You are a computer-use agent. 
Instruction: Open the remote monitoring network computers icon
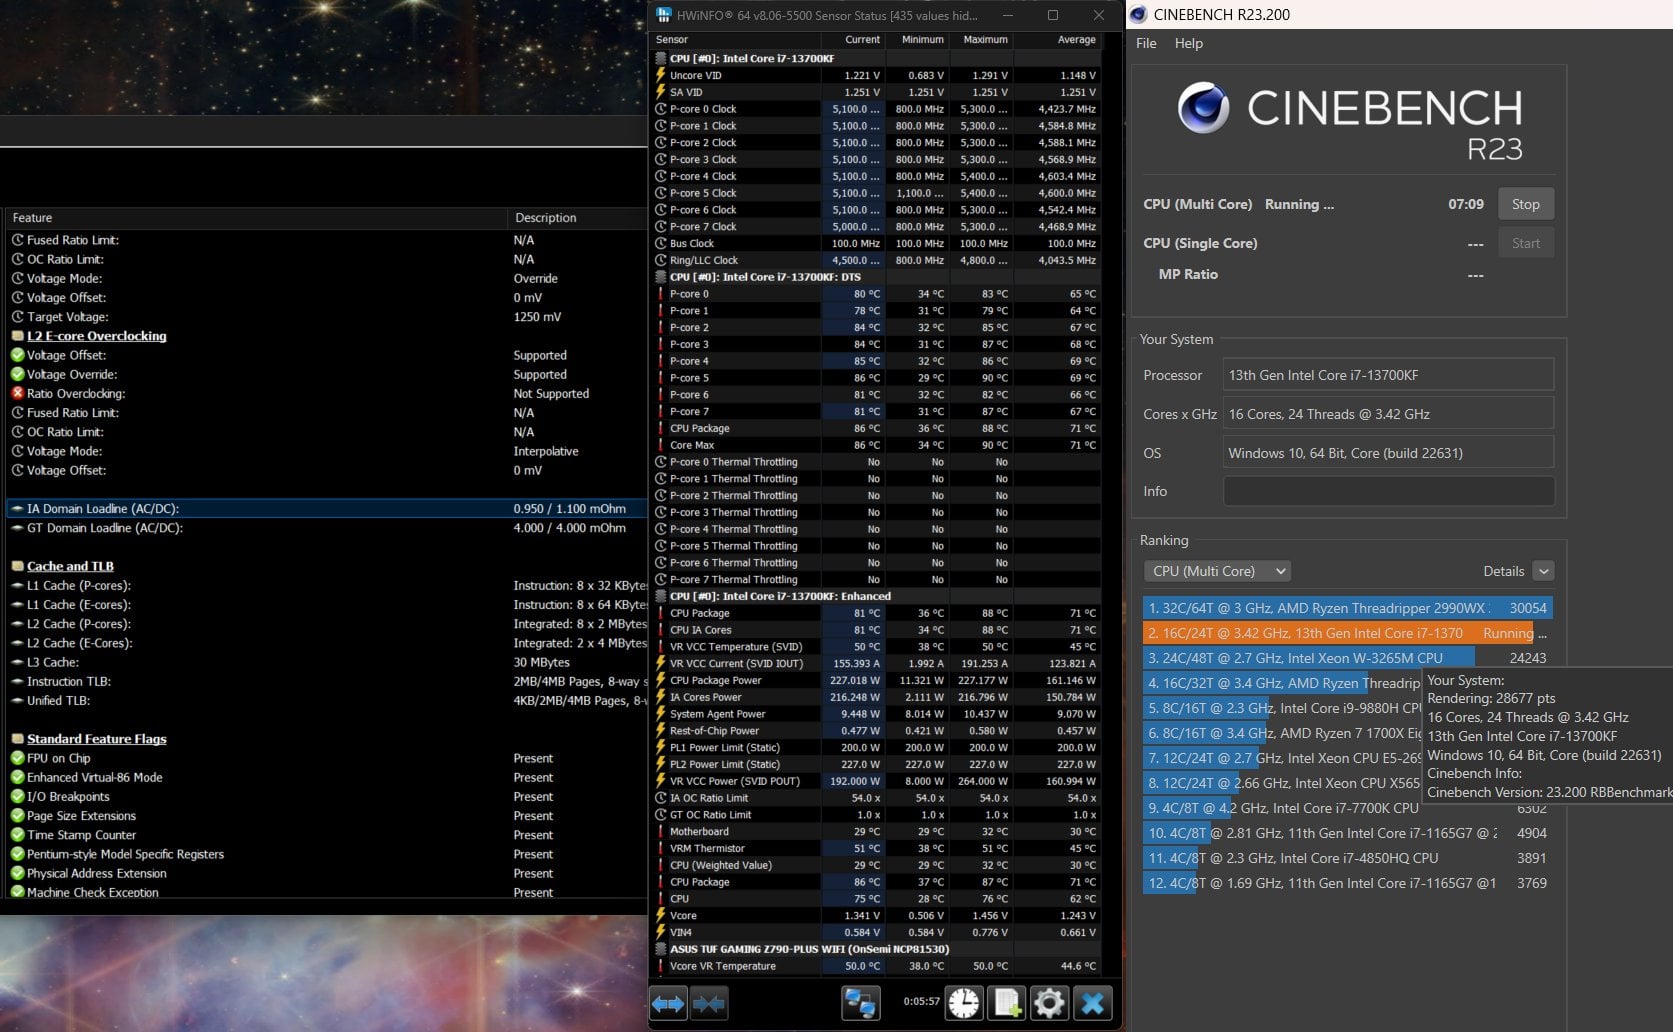point(860,1003)
